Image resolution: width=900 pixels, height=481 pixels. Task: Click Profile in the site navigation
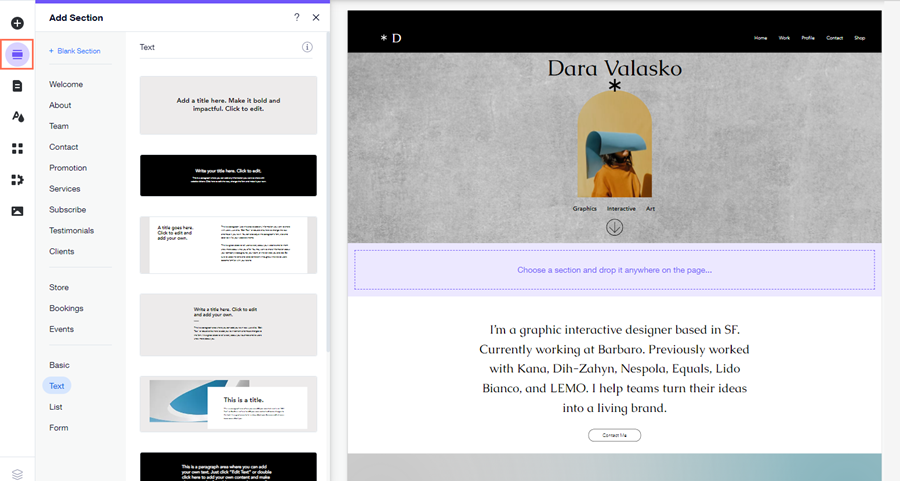click(808, 38)
